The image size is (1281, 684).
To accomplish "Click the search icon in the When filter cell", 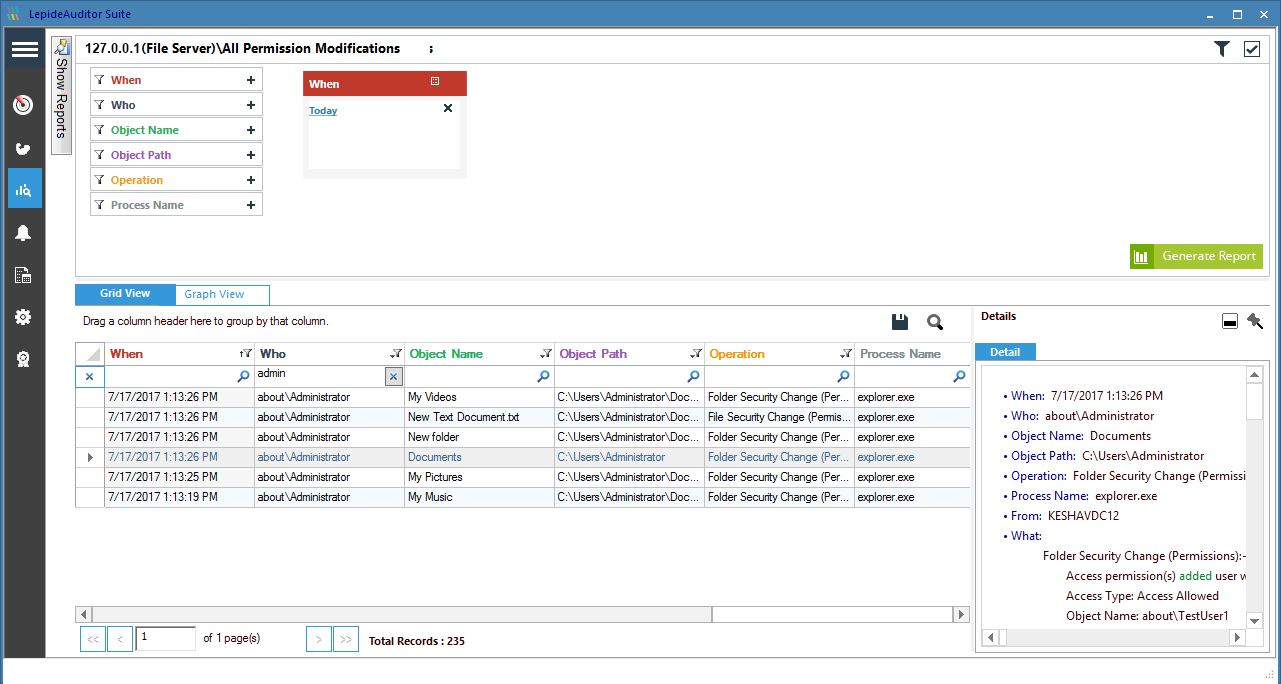I will pos(243,377).
